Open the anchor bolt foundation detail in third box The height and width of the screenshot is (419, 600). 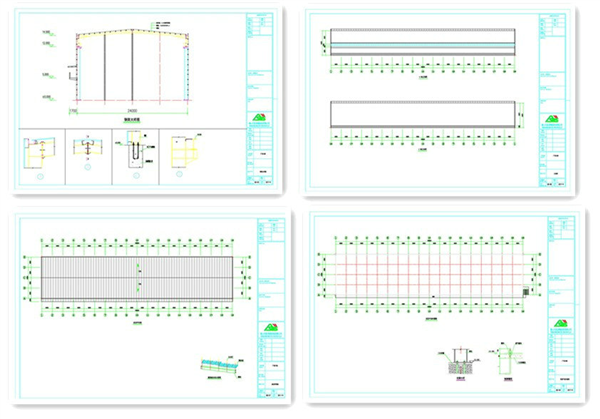135,150
